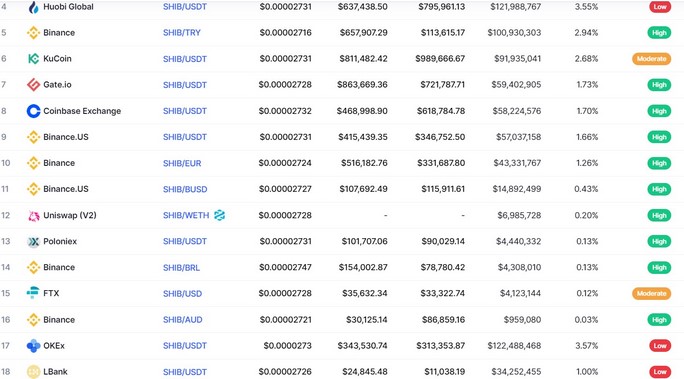Image resolution: width=684 pixels, height=379 pixels.
Task: Click the FTX logo icon
Action: point(33,293)
